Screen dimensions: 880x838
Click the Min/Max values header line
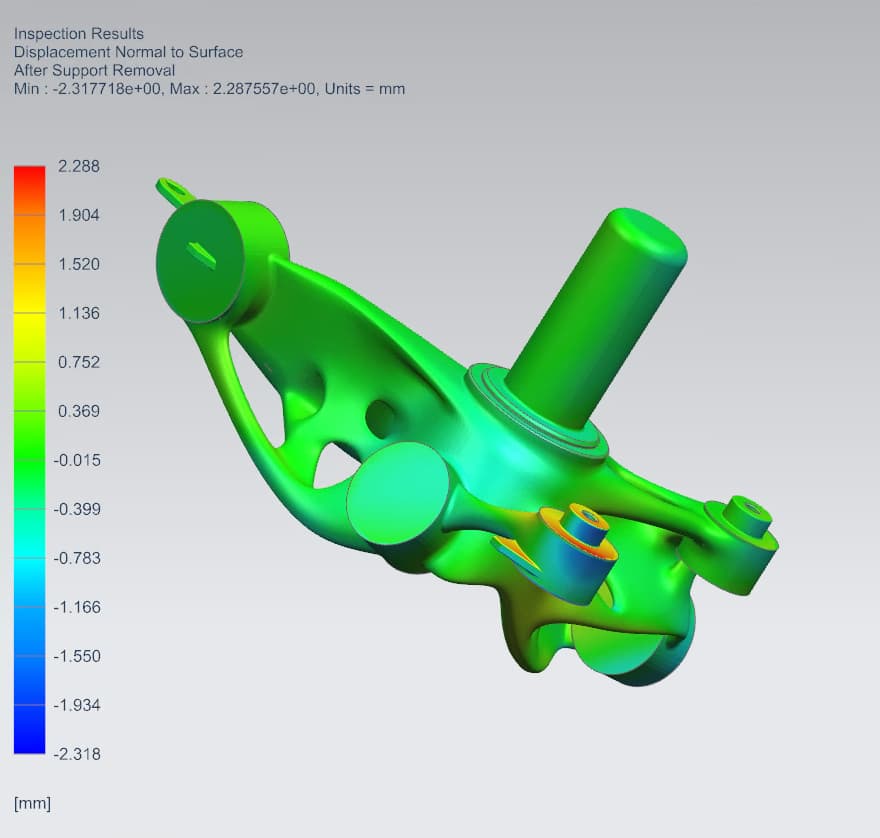(209, 89)
